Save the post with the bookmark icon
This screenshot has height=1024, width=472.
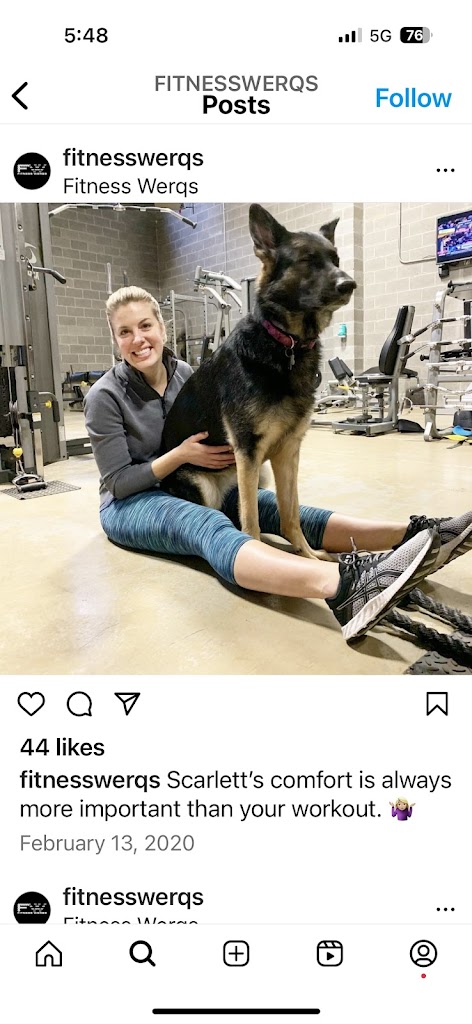pyautogui.click(x=437, y=703)
